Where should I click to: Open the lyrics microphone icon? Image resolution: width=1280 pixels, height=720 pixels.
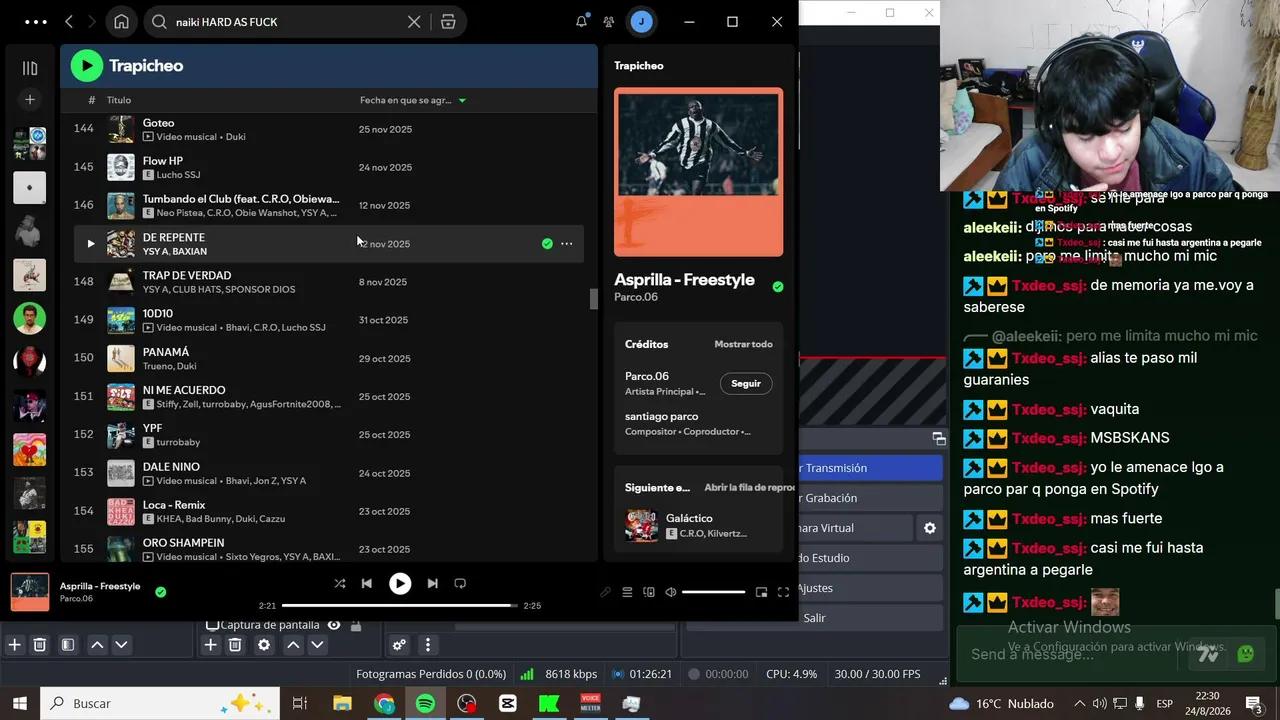pyautogui.click(x=605, y=593)
